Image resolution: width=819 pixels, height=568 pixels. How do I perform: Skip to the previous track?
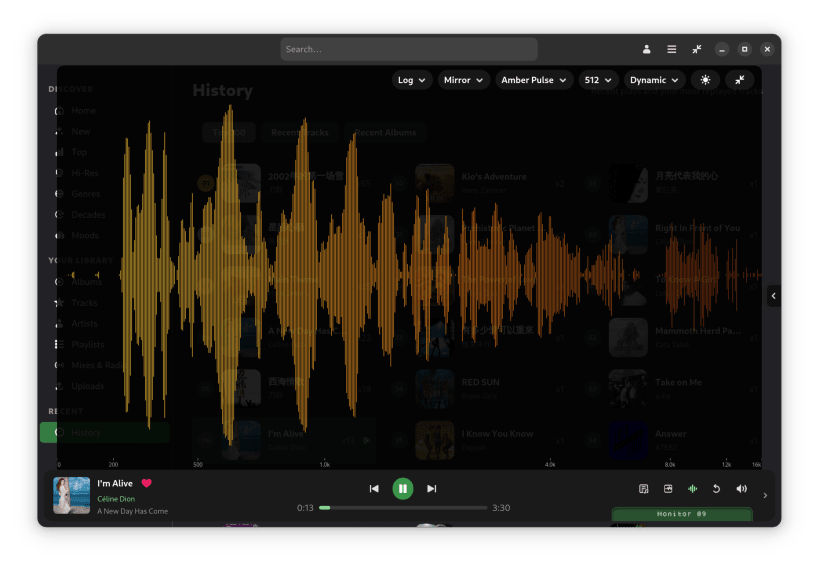[x=374, y=489]
